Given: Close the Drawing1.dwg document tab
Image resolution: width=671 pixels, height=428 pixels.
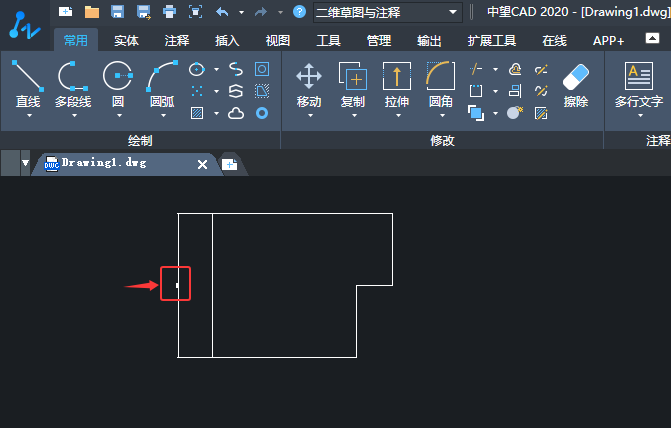Looking at the screenshot, I should coord(202,164).
